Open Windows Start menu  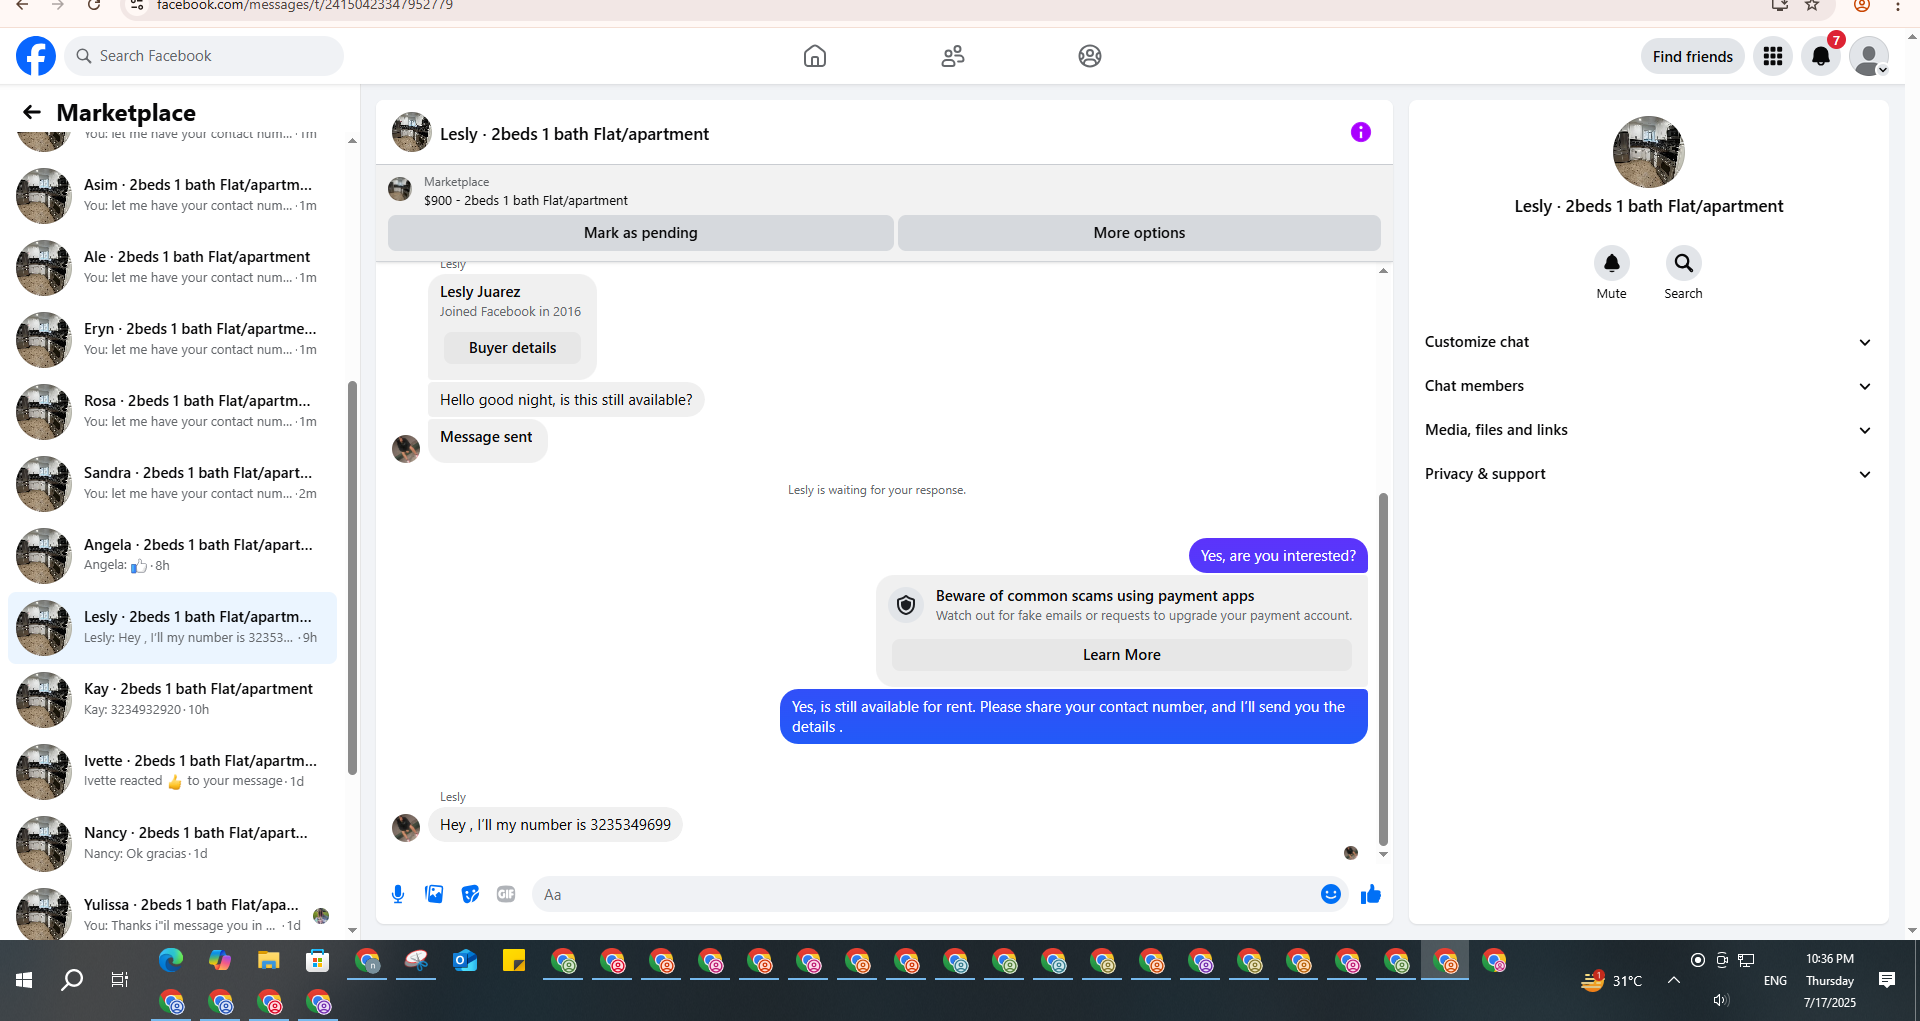[x=24, y=980]
